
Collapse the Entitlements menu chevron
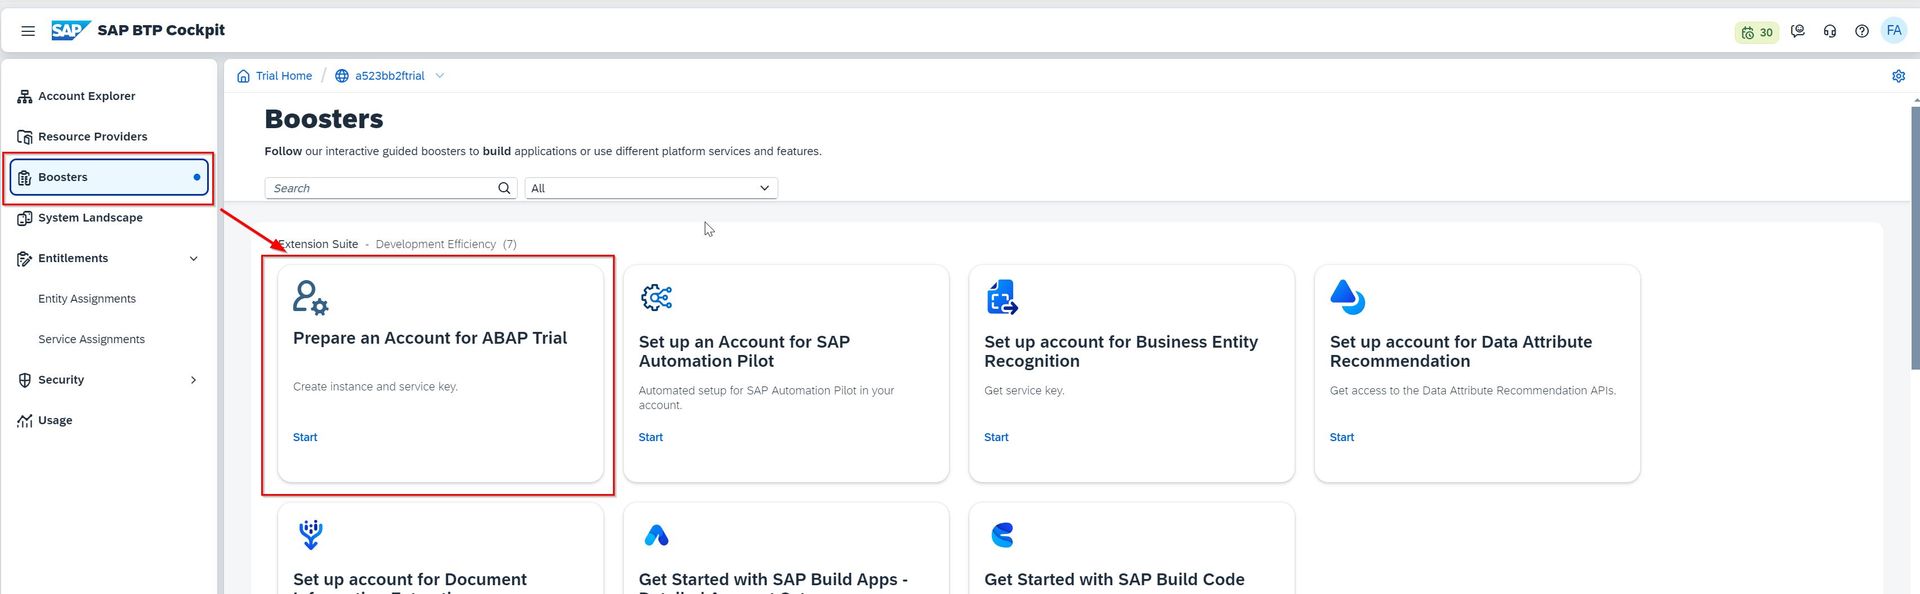click(x=193, y=259)
